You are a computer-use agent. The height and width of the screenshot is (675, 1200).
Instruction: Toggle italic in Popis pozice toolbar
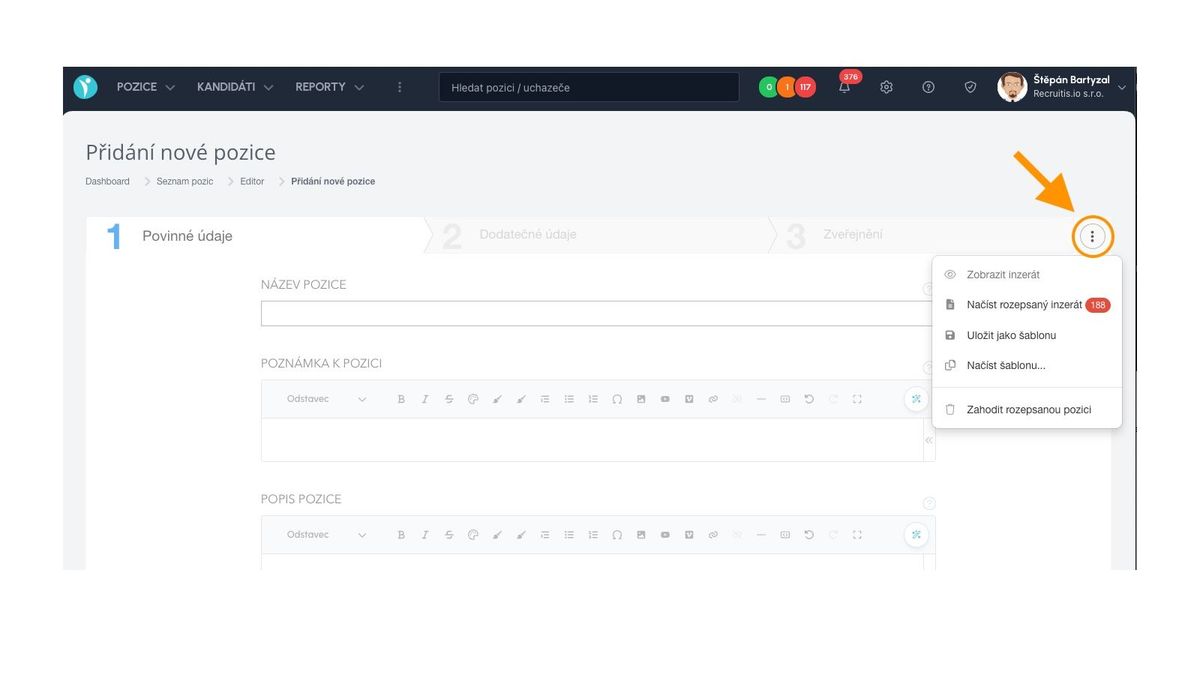pos(425,535)
